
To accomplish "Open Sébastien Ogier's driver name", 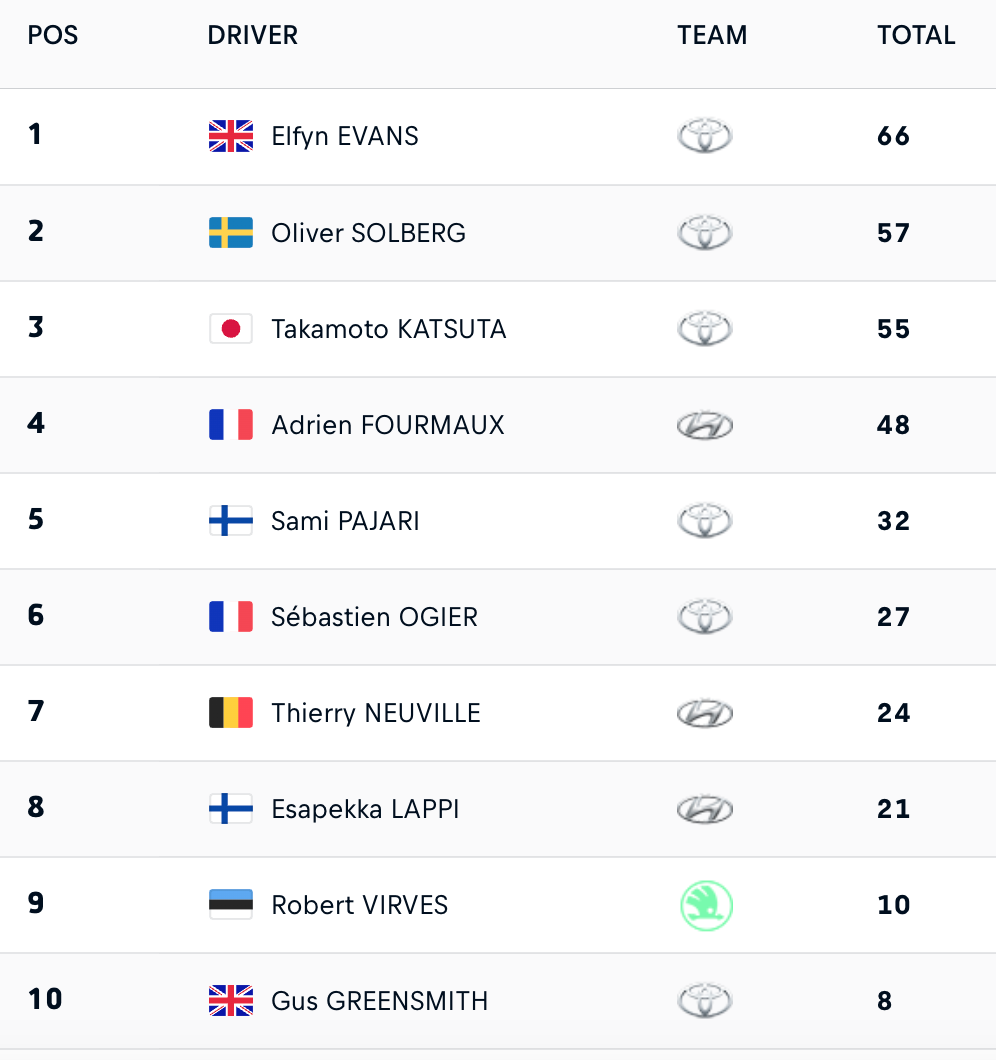I will click(x=375, y=617).
